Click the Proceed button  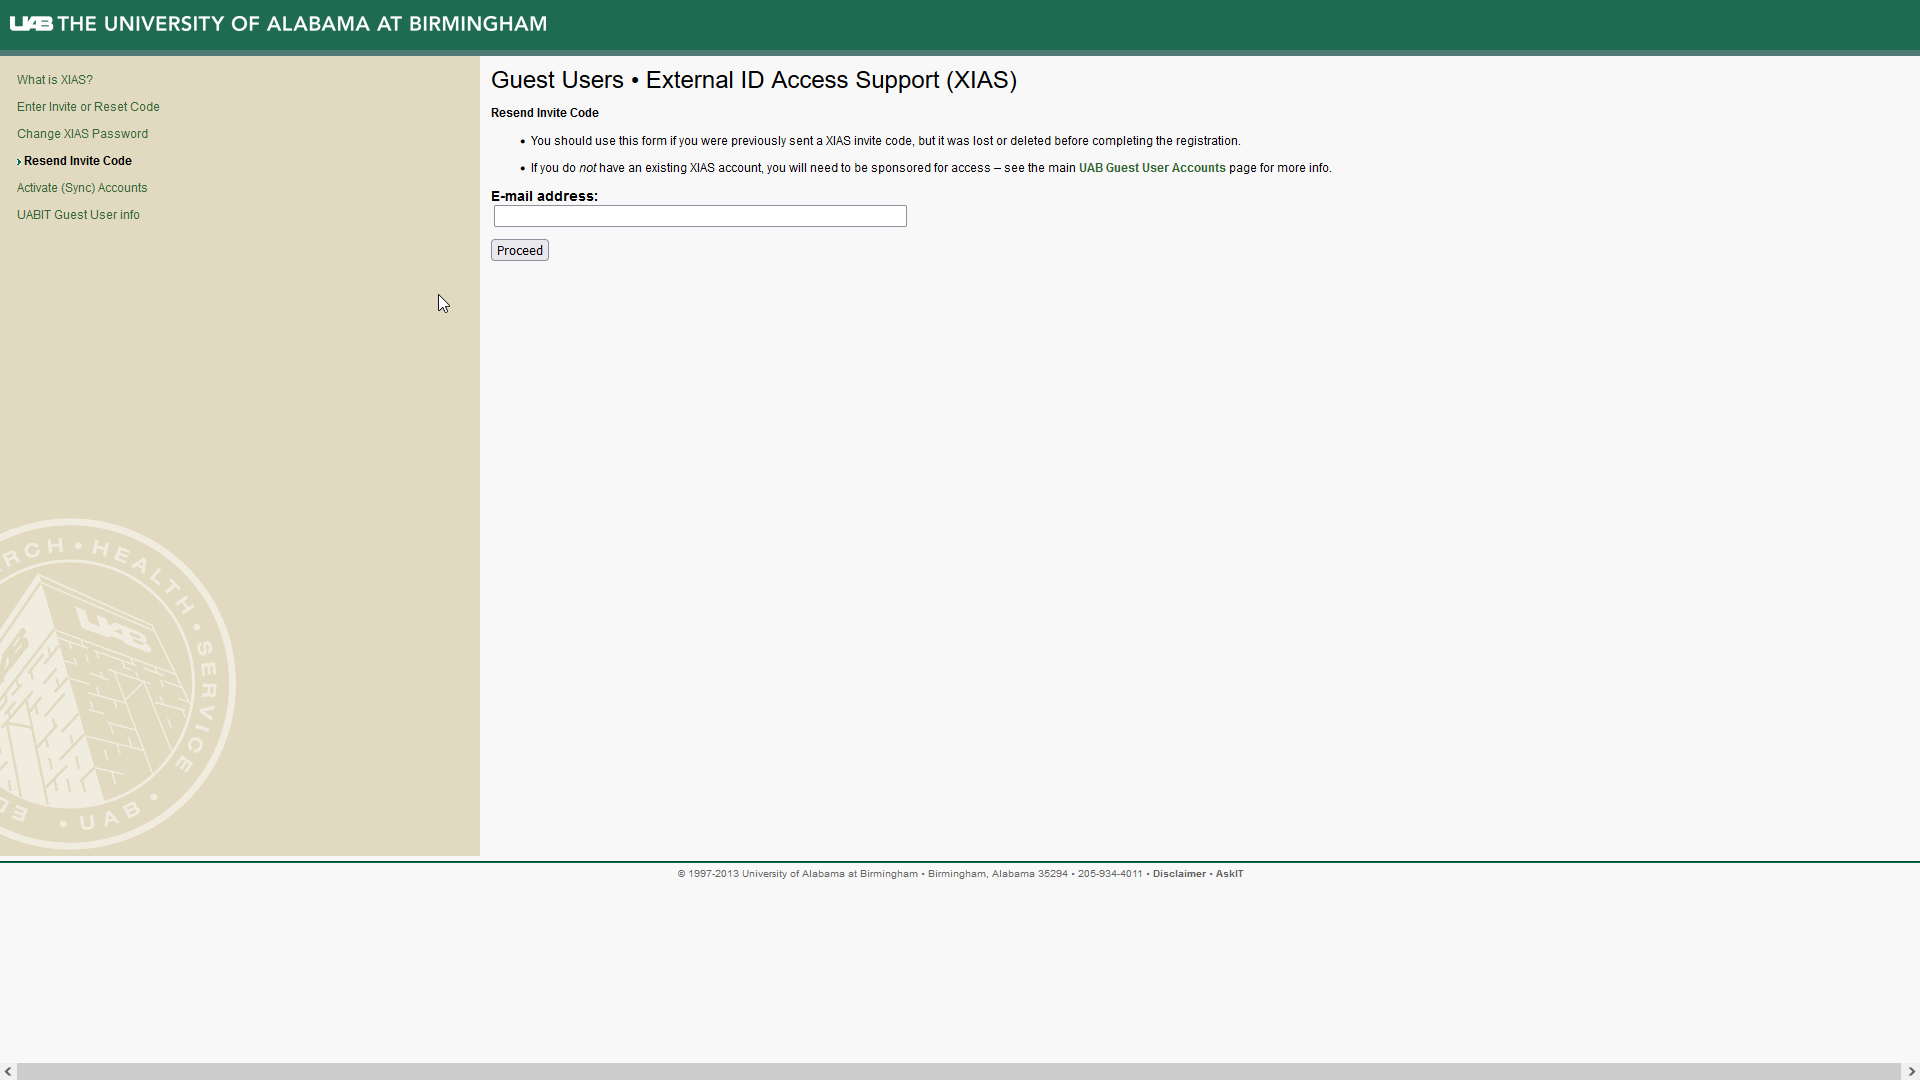(x=520, y=250)
